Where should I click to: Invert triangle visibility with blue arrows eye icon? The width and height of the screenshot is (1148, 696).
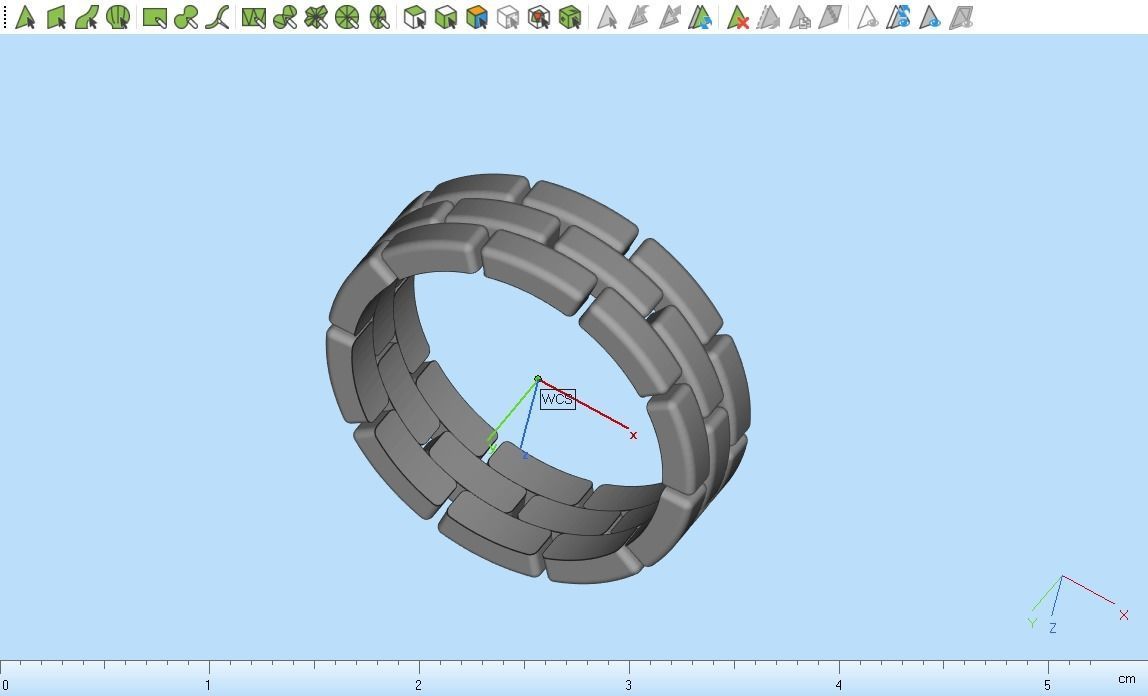(x=898, y=17)
